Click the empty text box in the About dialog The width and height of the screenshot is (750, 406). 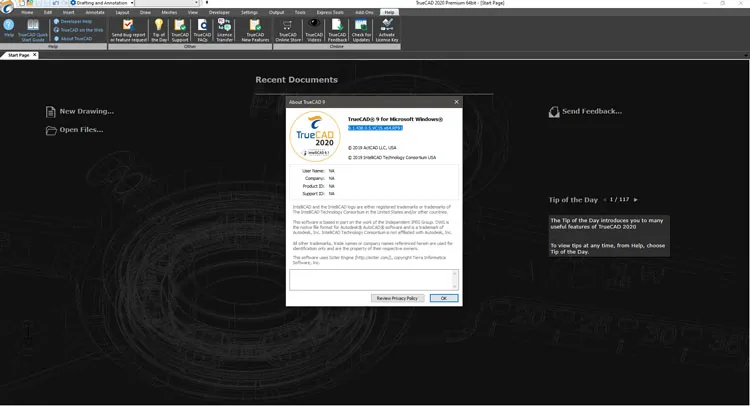(x=374, y=280)
